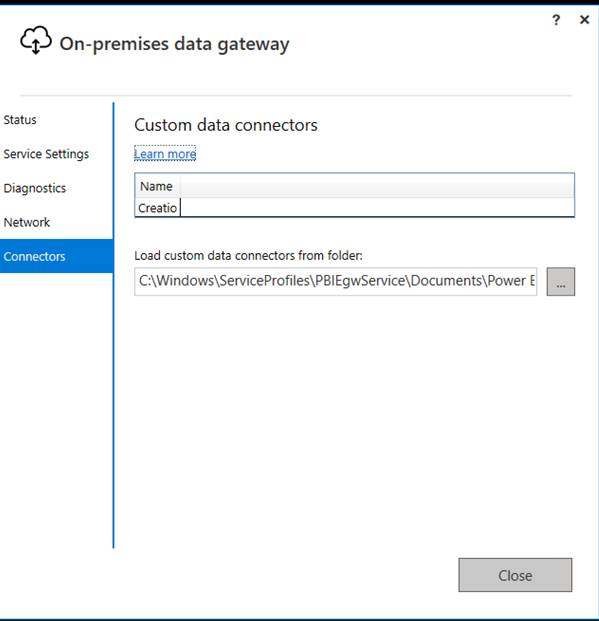Open the Service Settings section
The height and width of the screenshot is (621, 599).
click(x=46, y=154)
